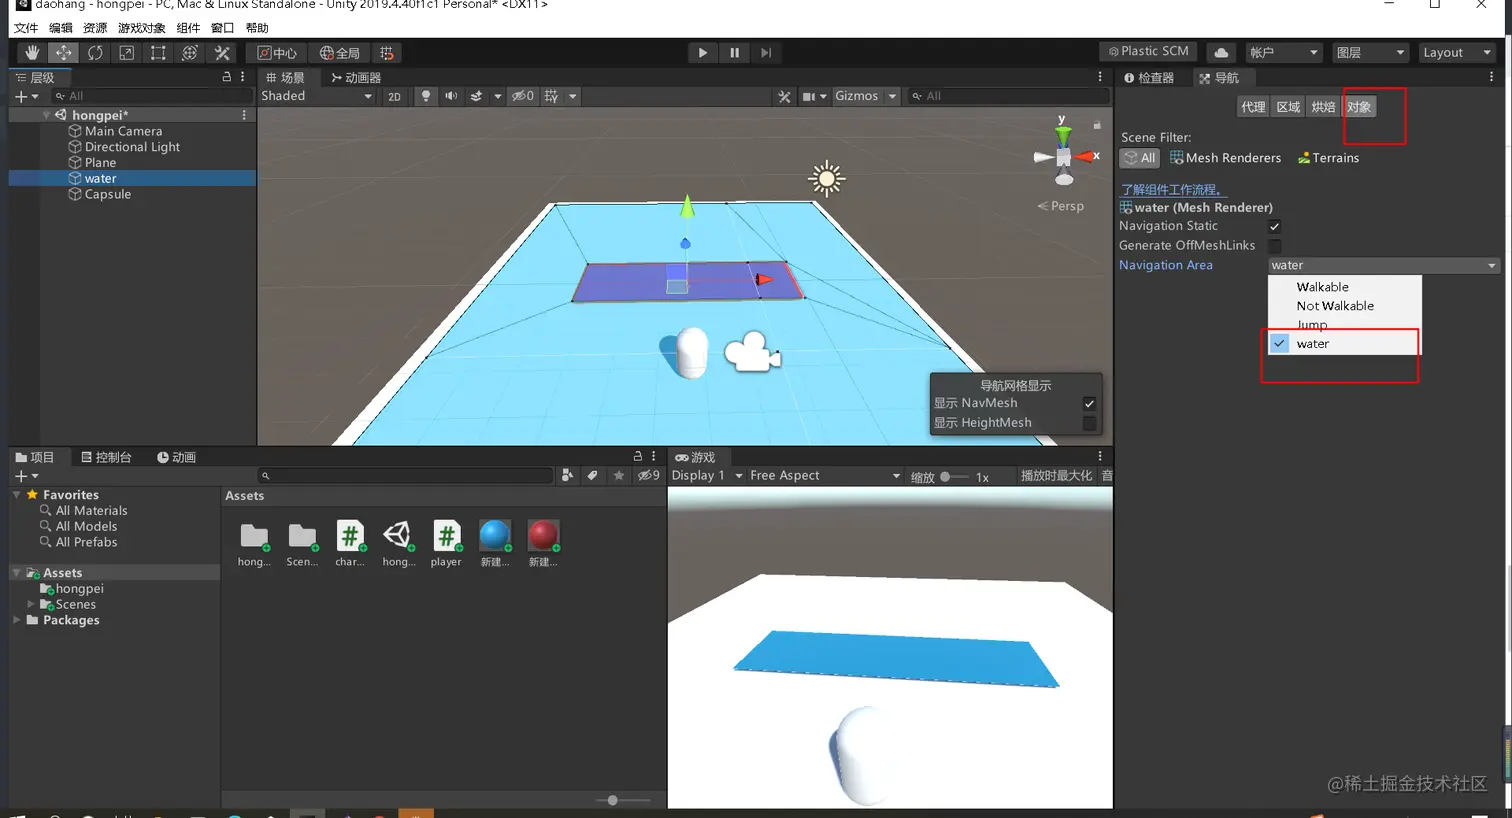Open the custom editor tools icon
The image size is (1512, 818).
tap(222, 53)
